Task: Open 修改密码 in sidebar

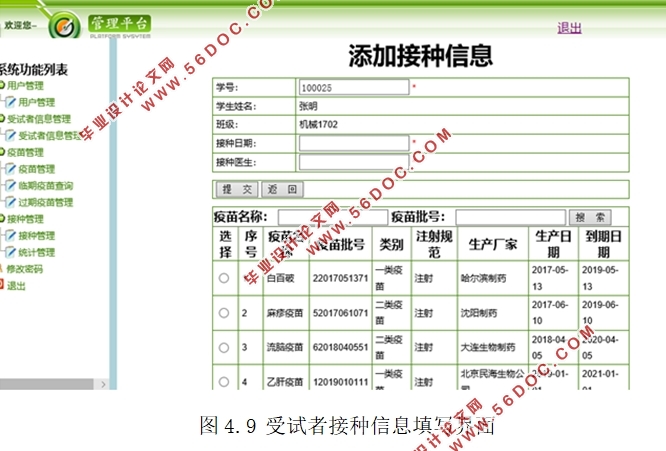Action: [x=25, y=269]
